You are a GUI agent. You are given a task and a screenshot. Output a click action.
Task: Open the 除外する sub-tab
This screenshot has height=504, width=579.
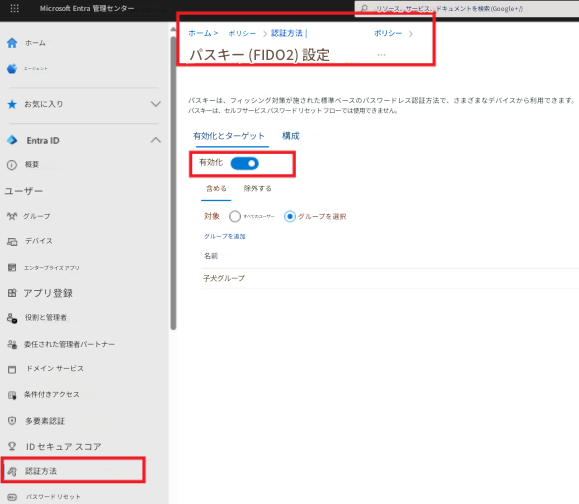[x=258, y=189]
